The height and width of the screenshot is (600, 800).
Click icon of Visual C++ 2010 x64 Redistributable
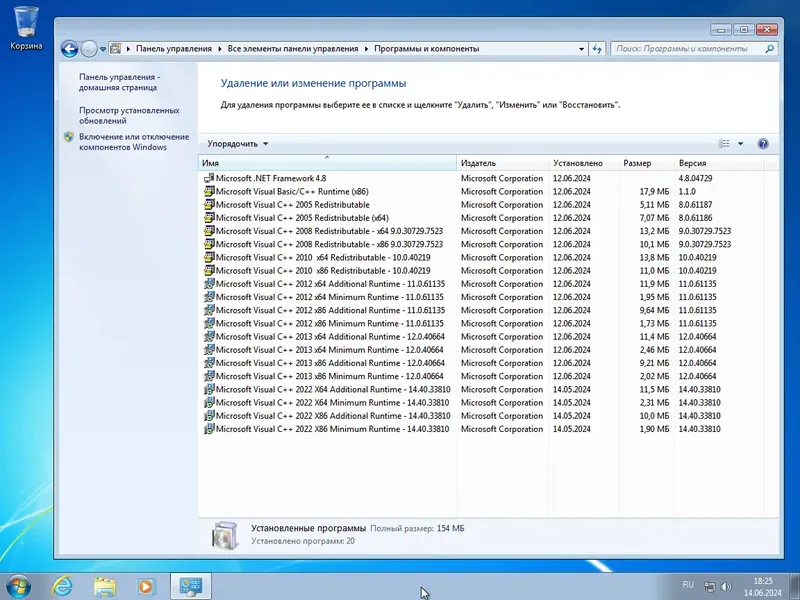pyautogui.click(x=209, y=257)
